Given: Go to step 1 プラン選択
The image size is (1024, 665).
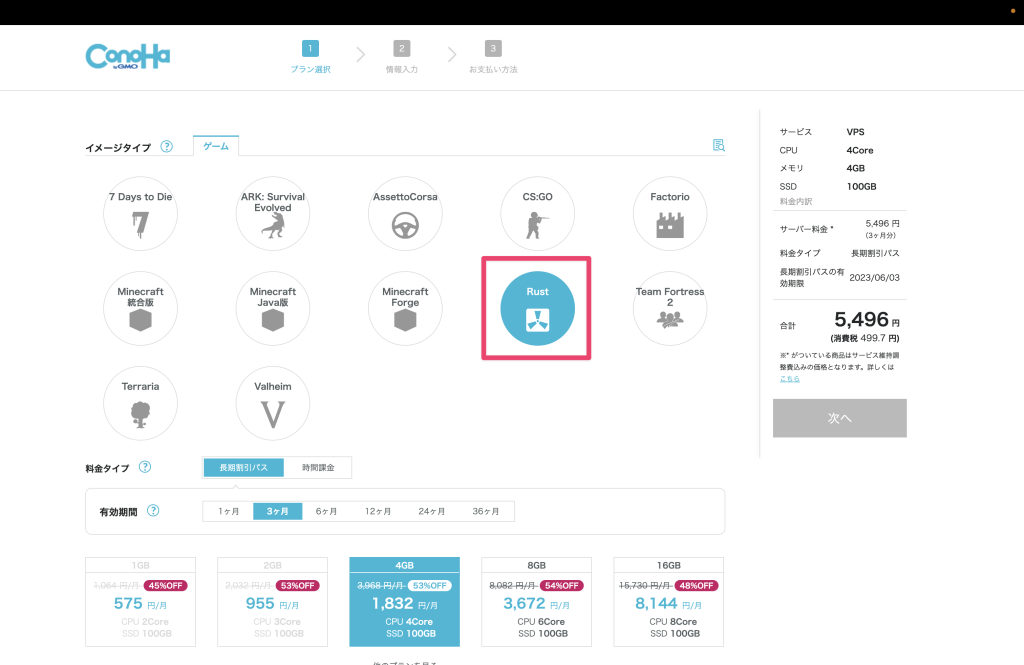Looking at the screenshot, I should click(310, 57).
